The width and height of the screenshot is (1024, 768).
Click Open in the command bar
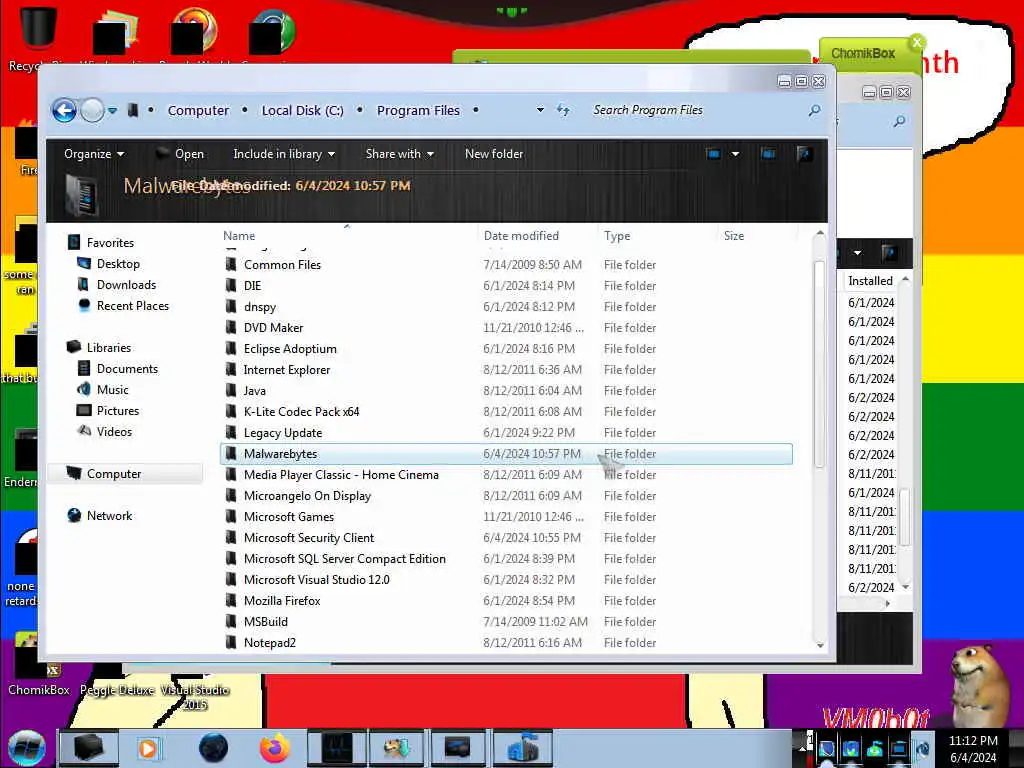click(180, 154)
